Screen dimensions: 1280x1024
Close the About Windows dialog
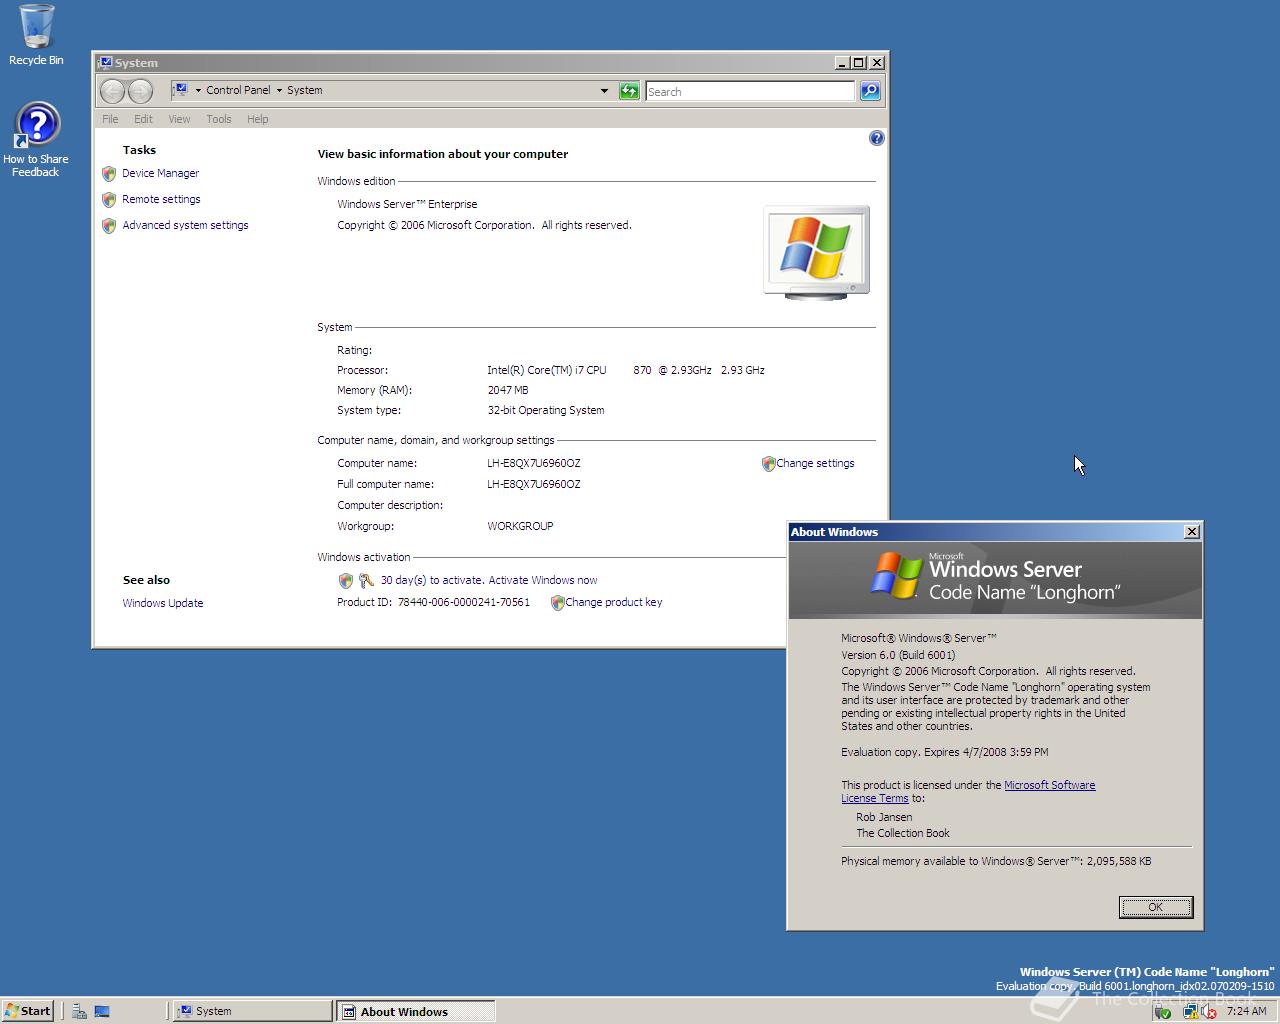[x=1192, y=532]
